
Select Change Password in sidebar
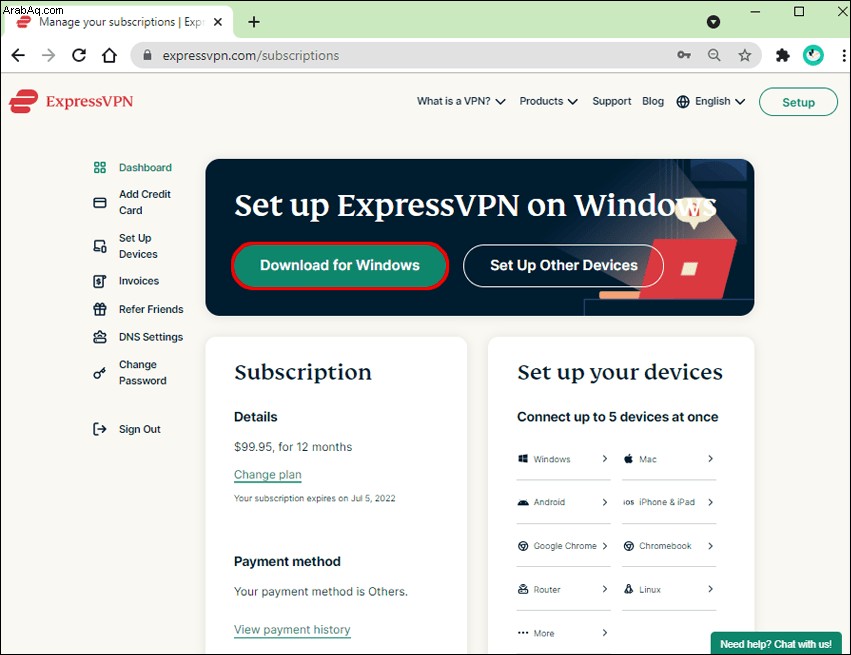click(143, 373)
